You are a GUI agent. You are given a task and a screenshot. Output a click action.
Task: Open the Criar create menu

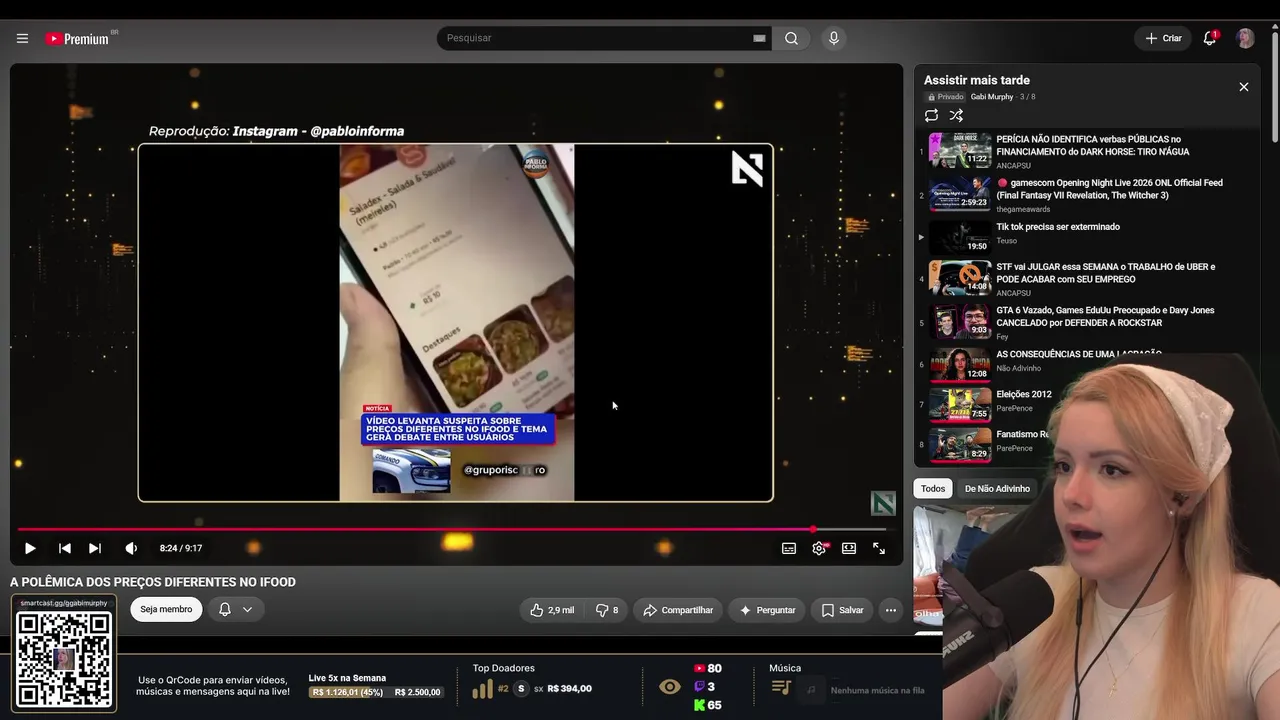pyautogui.click(x=1163, y=38)
